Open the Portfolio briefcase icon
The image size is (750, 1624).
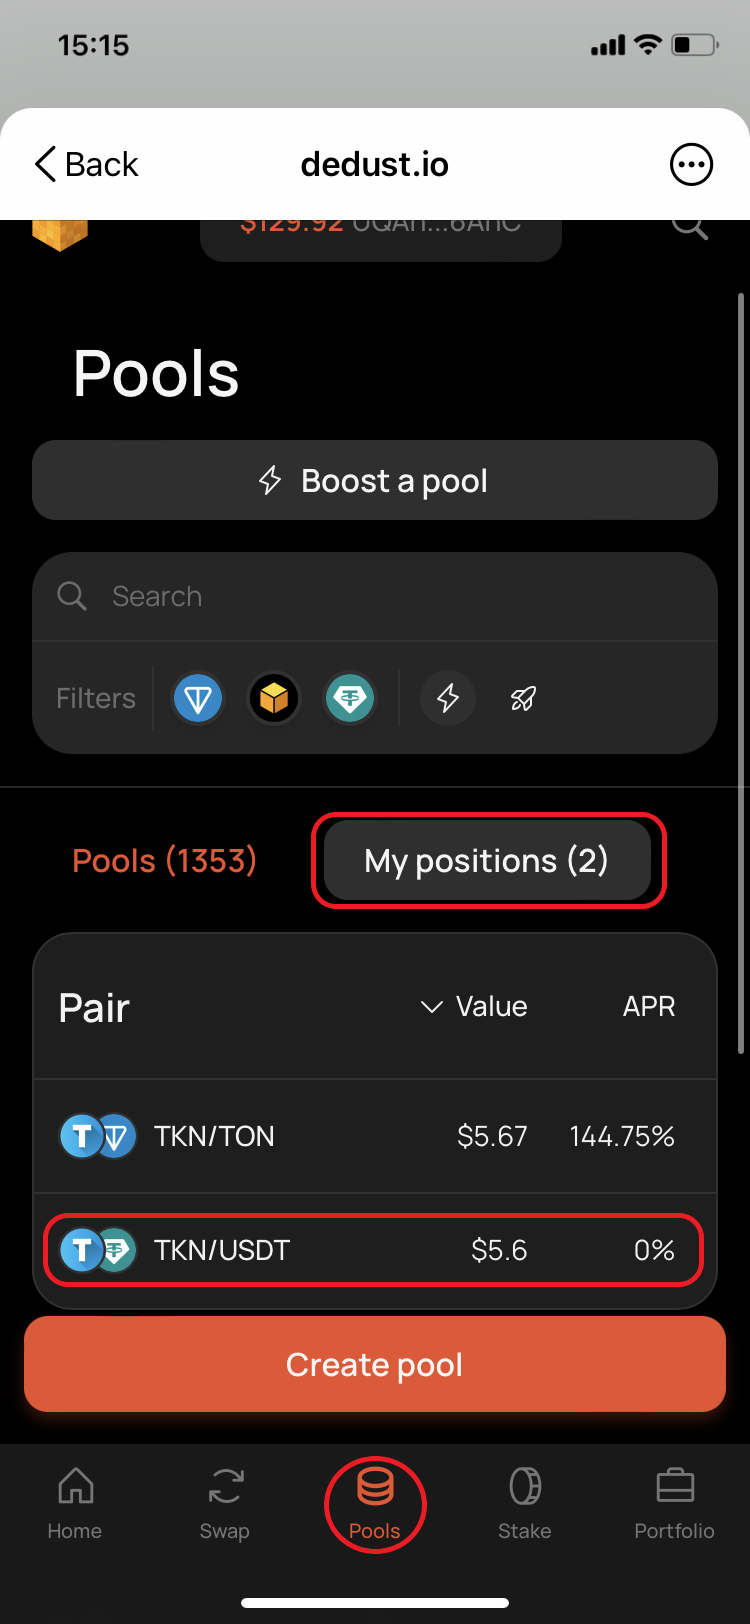click(675, 1487)
